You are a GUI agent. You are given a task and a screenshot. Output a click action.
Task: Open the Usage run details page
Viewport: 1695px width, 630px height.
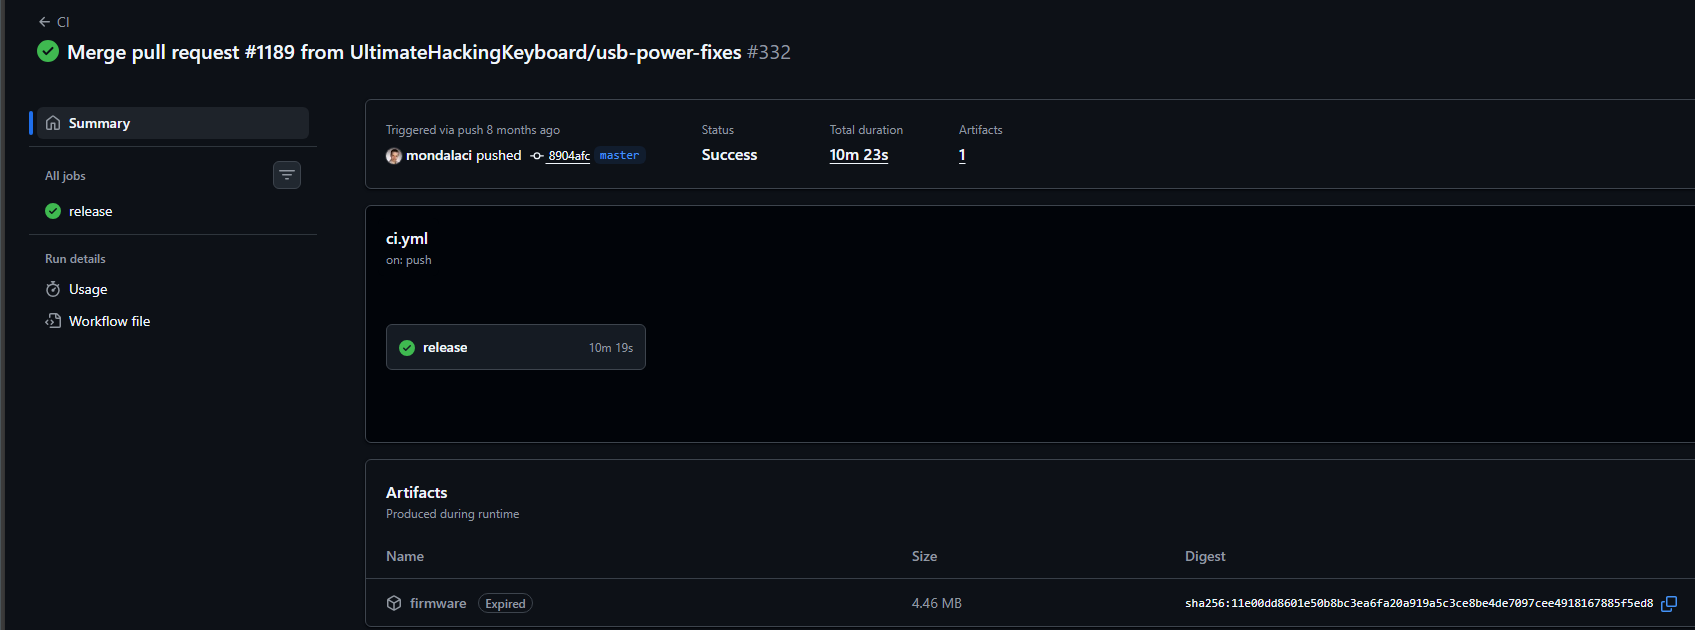(88, 289)
